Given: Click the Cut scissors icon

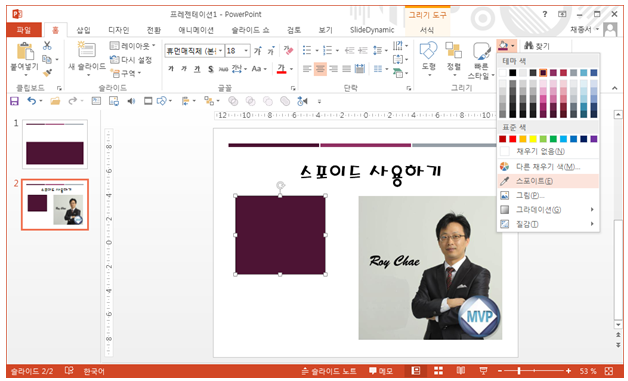Looking at the screenshot, I should pos(47,45).
